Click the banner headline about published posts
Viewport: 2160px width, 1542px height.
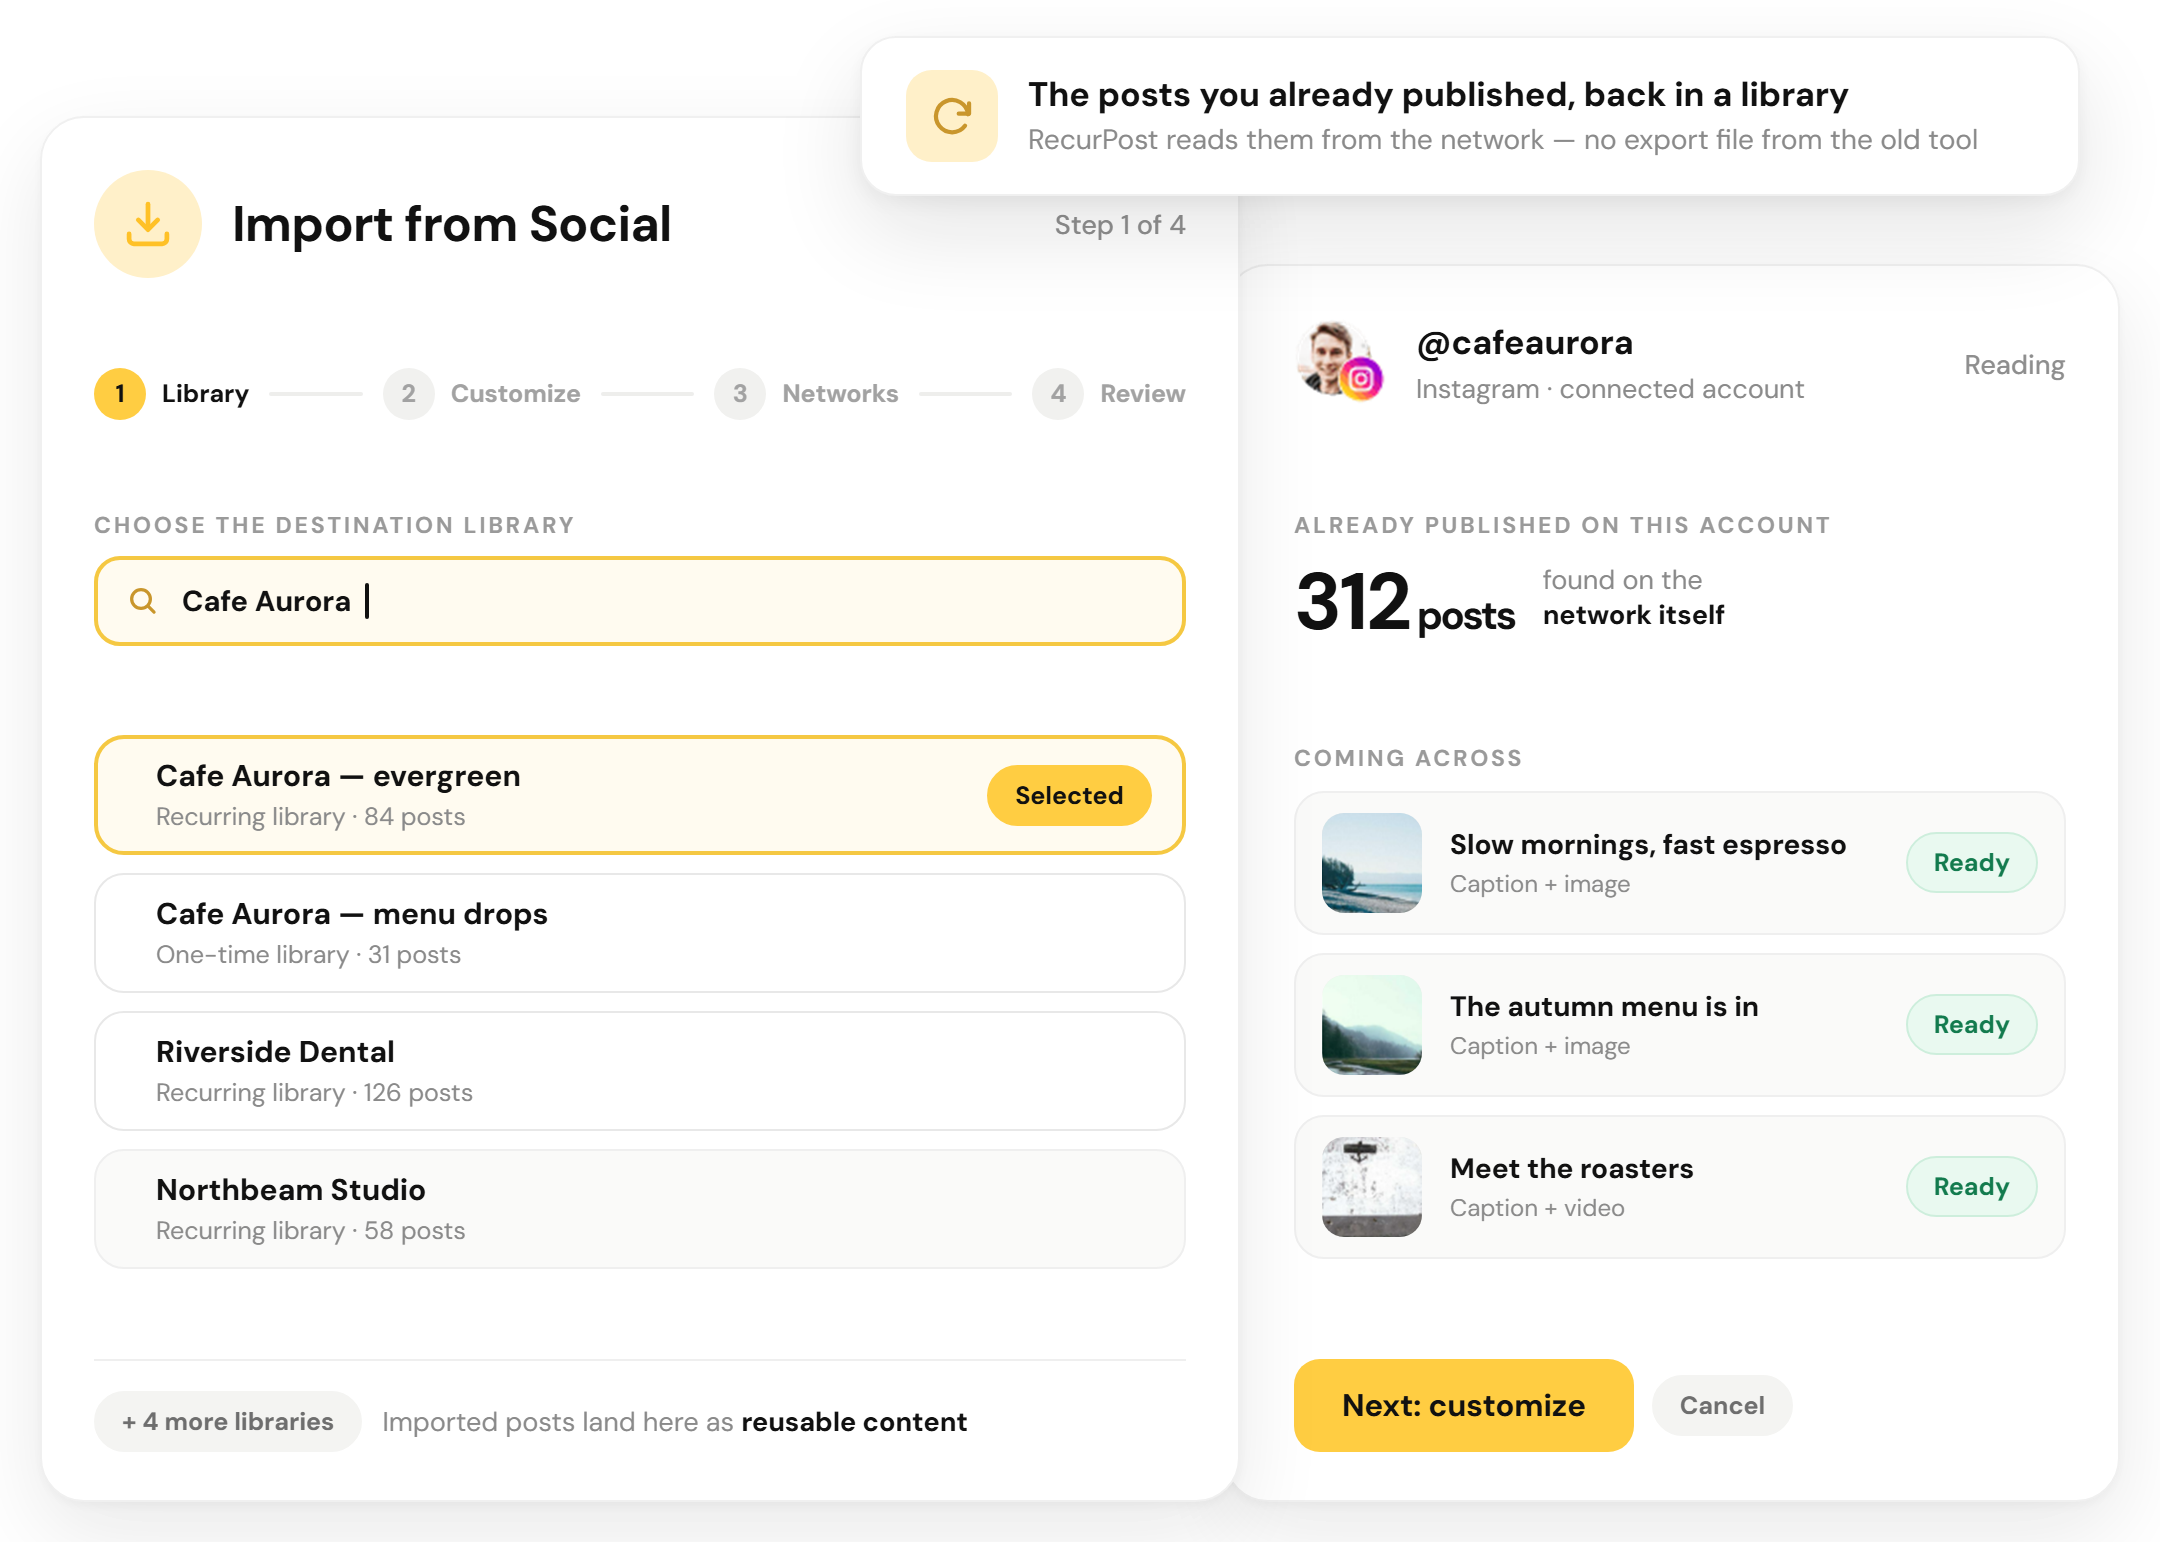(x=1438, y=95)
